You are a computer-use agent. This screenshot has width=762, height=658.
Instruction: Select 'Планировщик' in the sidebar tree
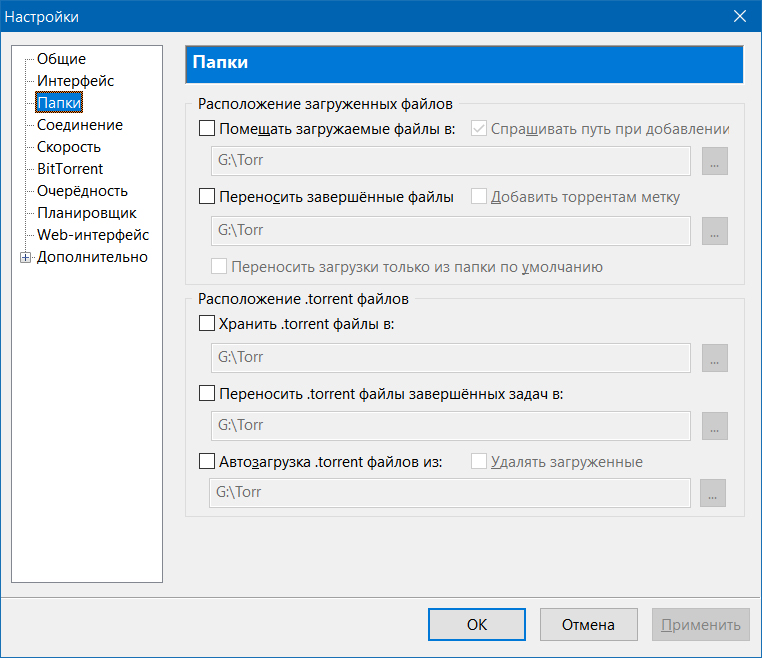(x=86, y=213)
